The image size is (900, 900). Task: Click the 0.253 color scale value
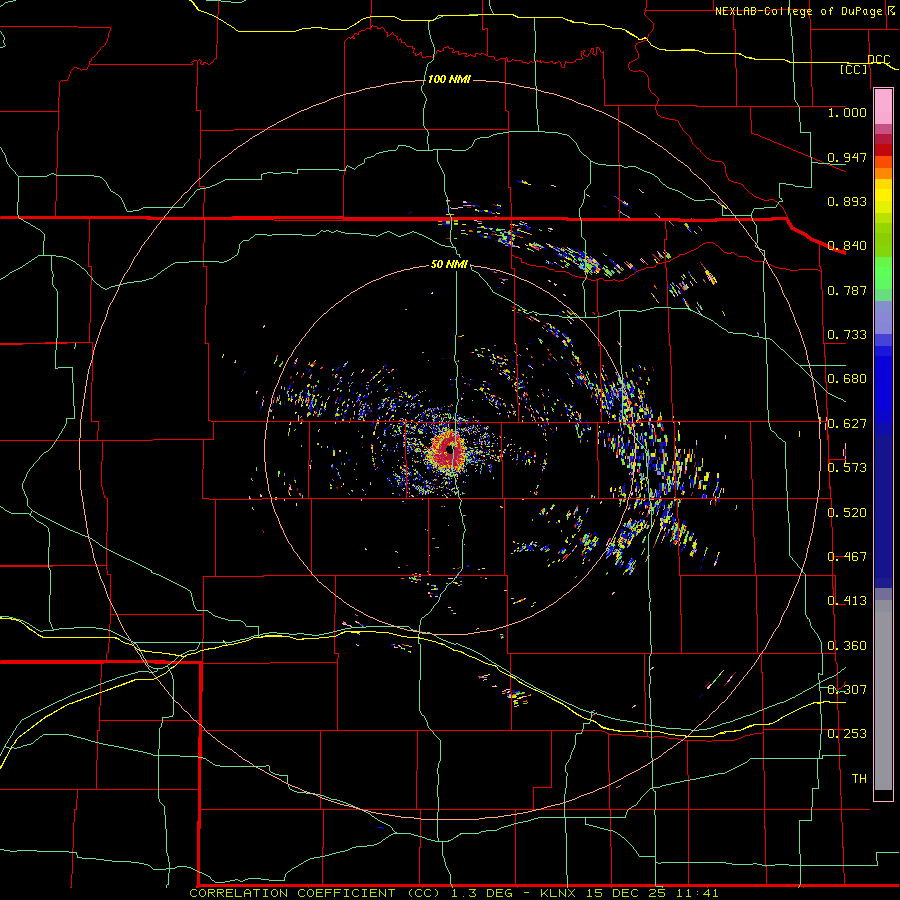[x=847, y=734]
